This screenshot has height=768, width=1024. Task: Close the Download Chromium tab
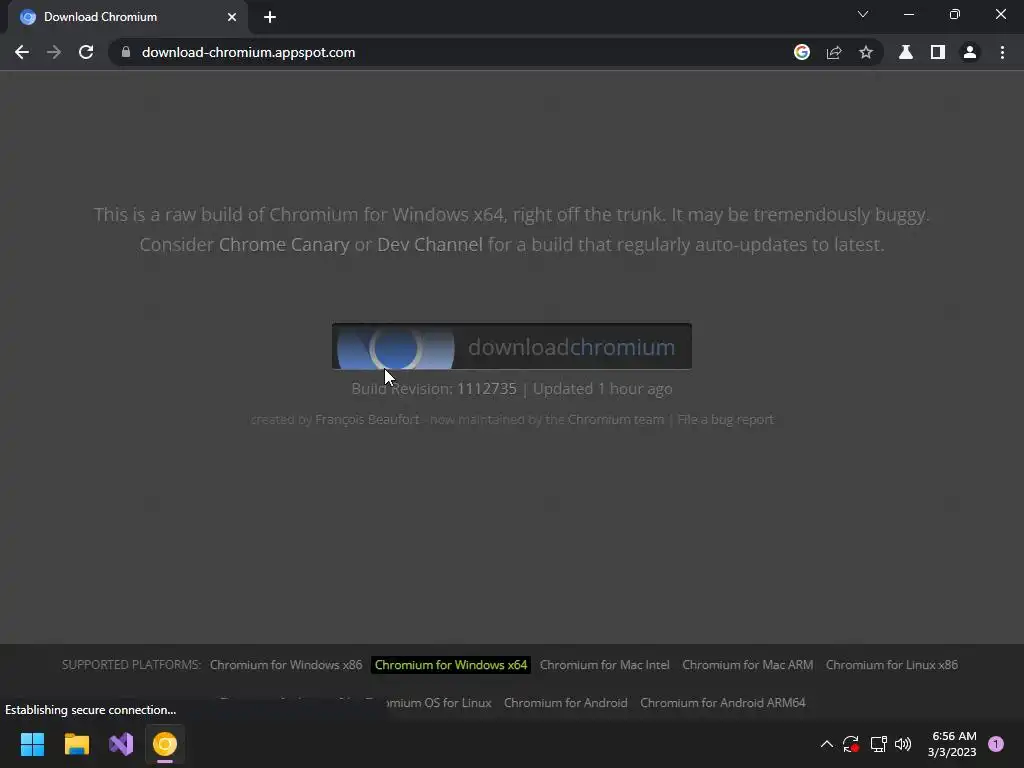232,17
